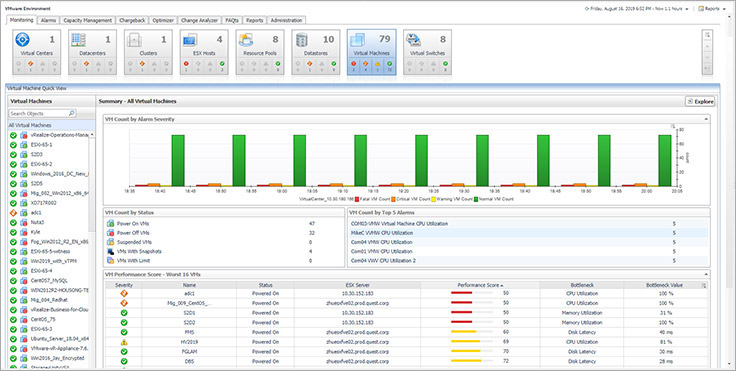
Task: Select the Resource Pools tile icon
Action: (x=246, y=40)
